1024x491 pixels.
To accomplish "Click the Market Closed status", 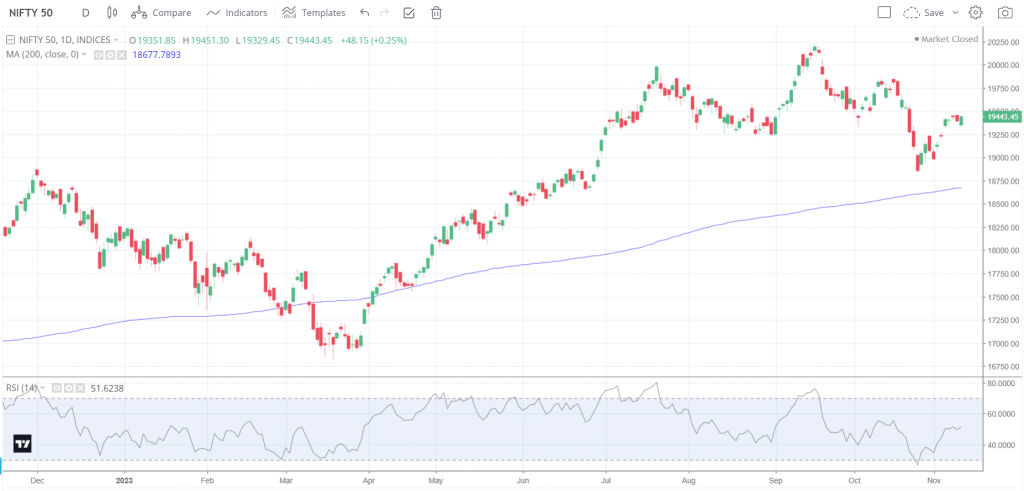I will (x=946, y=39).
